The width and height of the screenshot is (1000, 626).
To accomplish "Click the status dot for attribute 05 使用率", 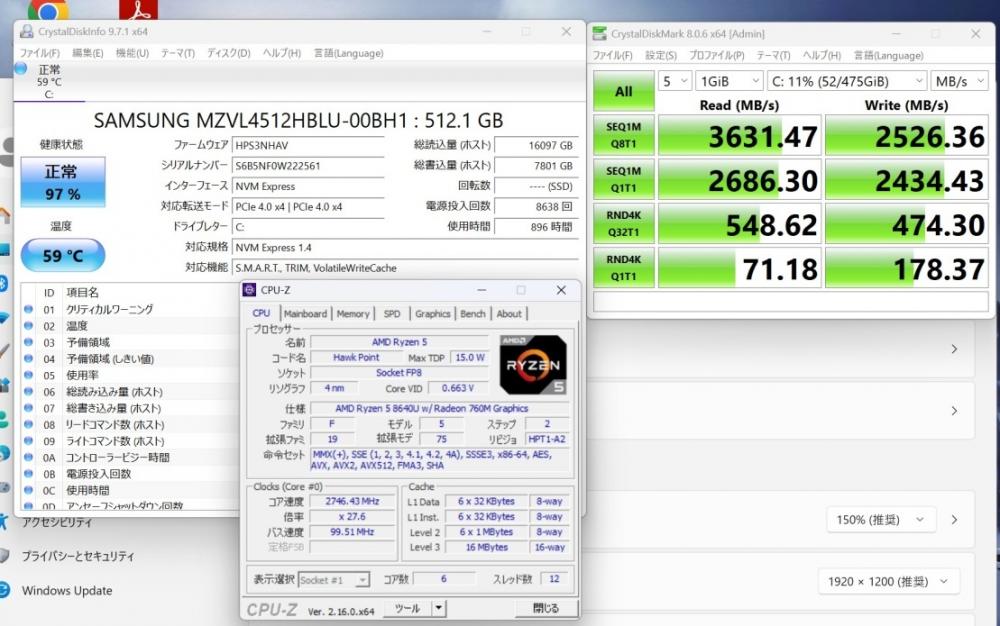I will [29, 375].
